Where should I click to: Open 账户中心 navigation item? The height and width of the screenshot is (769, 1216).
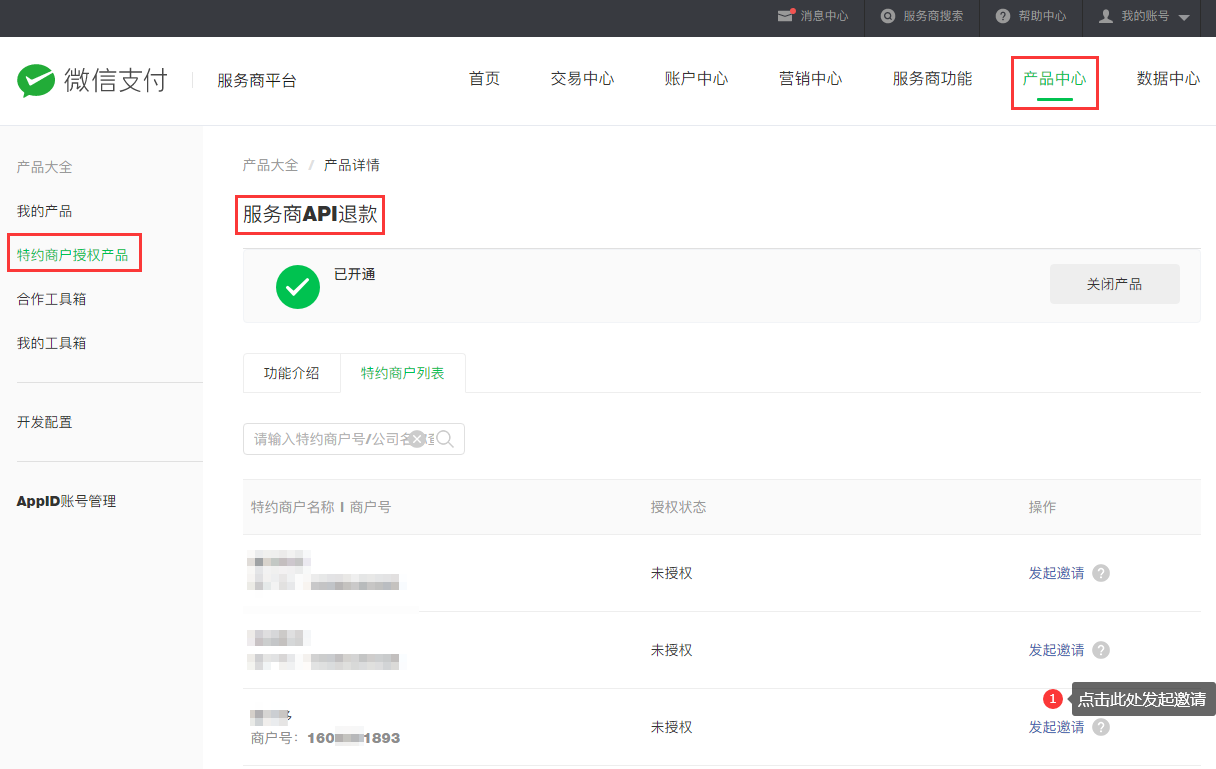point(696,79)
